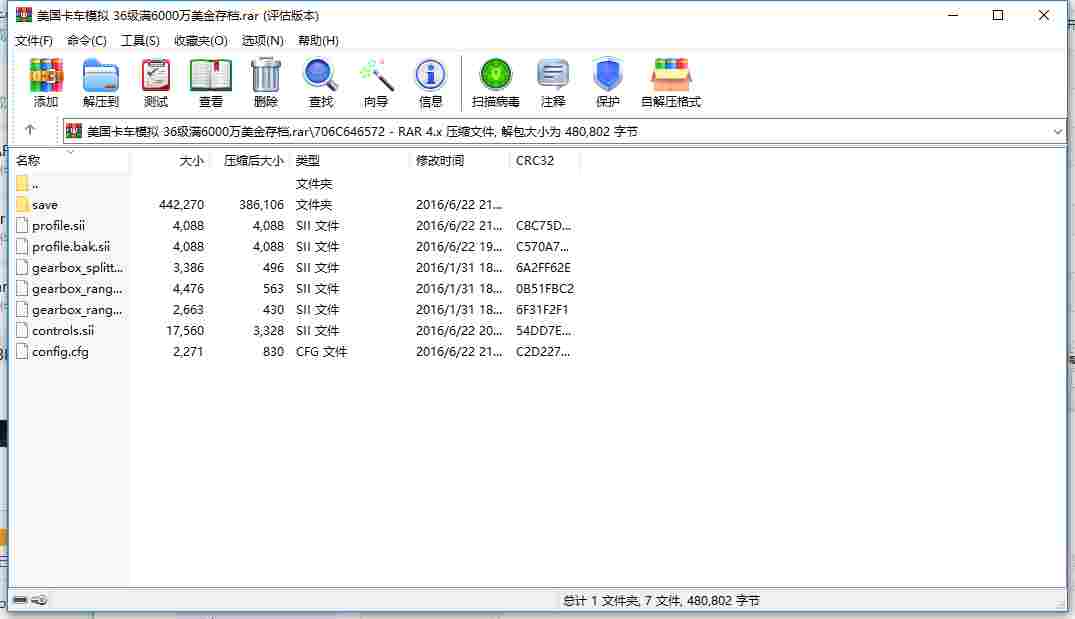This screenshot has height=619, width=1075.
Task: Select the profile.bak.sii file name
Action: click(x=71, y=247)
